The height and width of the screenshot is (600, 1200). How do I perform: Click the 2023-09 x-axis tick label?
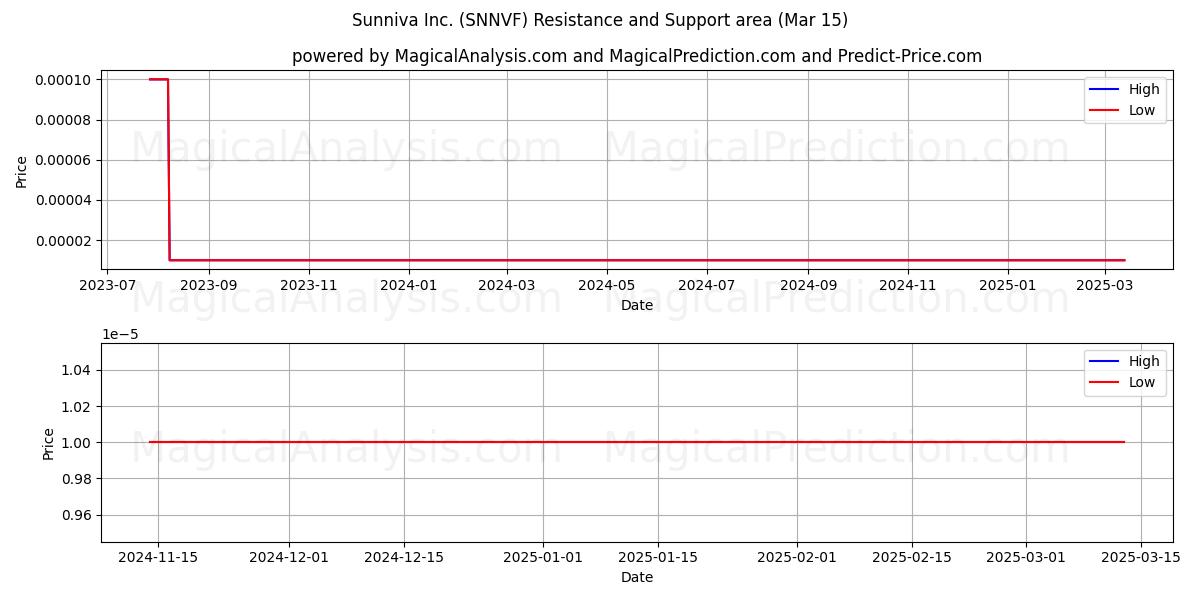click(209, 285)
